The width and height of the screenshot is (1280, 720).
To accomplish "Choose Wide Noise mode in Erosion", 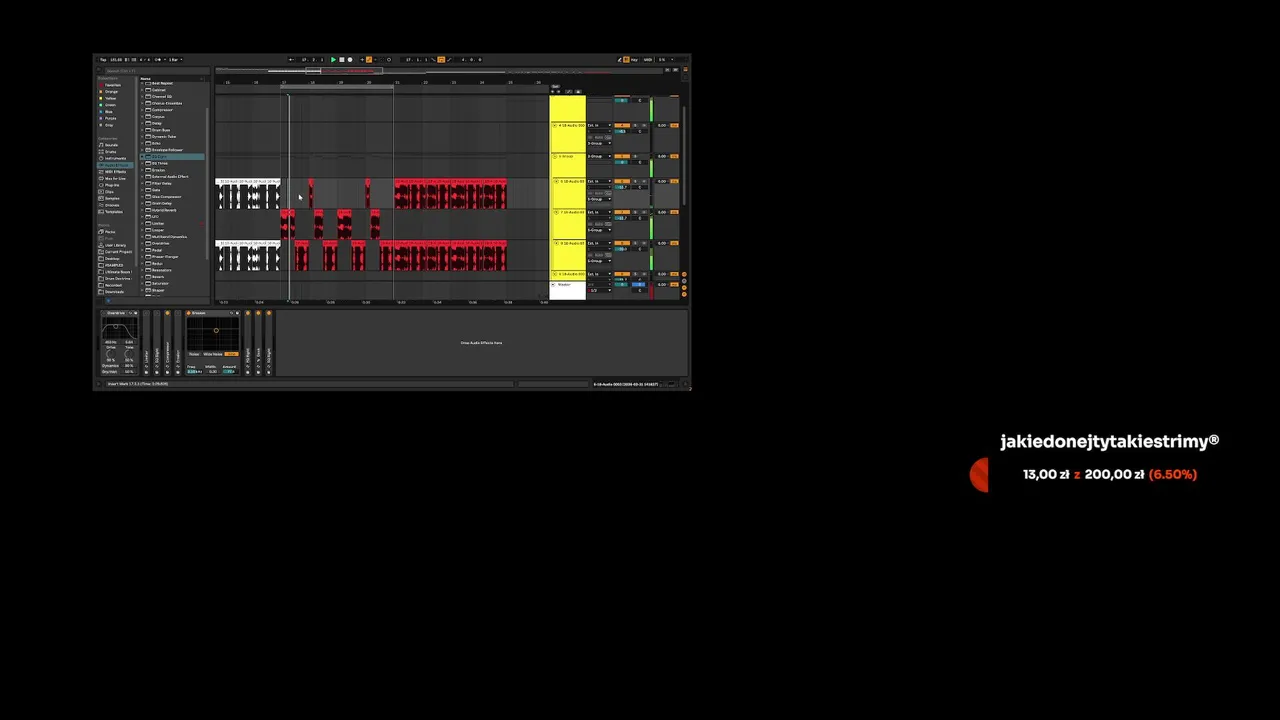I will (x=213, y=354).
